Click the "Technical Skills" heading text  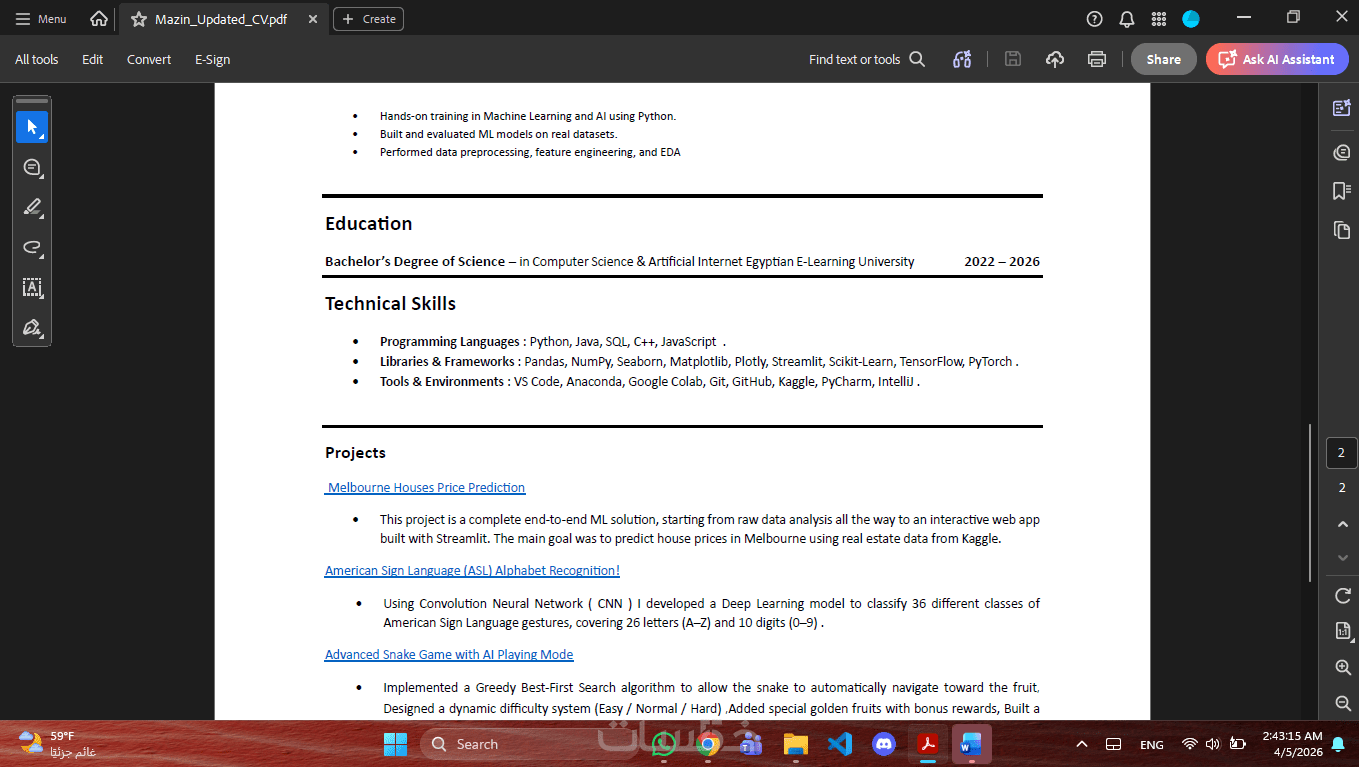[x=390, y=303]
